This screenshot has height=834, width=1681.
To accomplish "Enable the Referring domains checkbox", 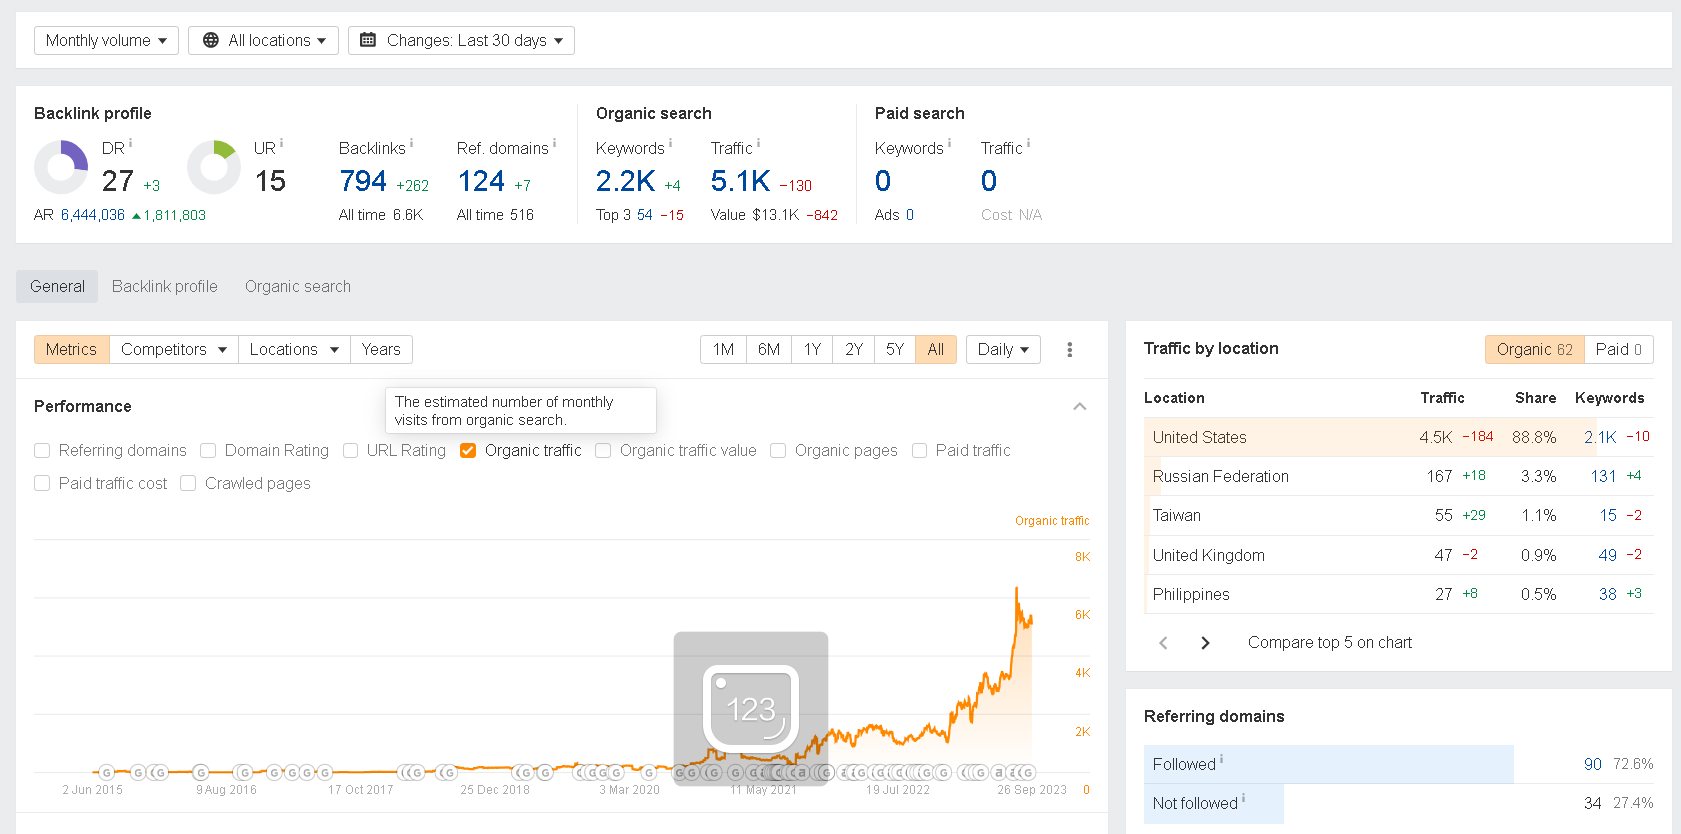I will [x=42, y=451].
